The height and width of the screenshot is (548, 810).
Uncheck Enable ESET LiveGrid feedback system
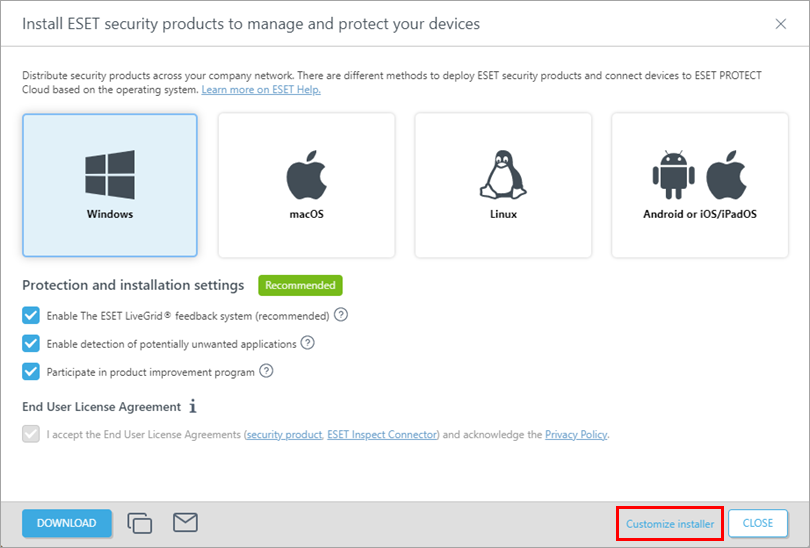[x=31, y=316]
